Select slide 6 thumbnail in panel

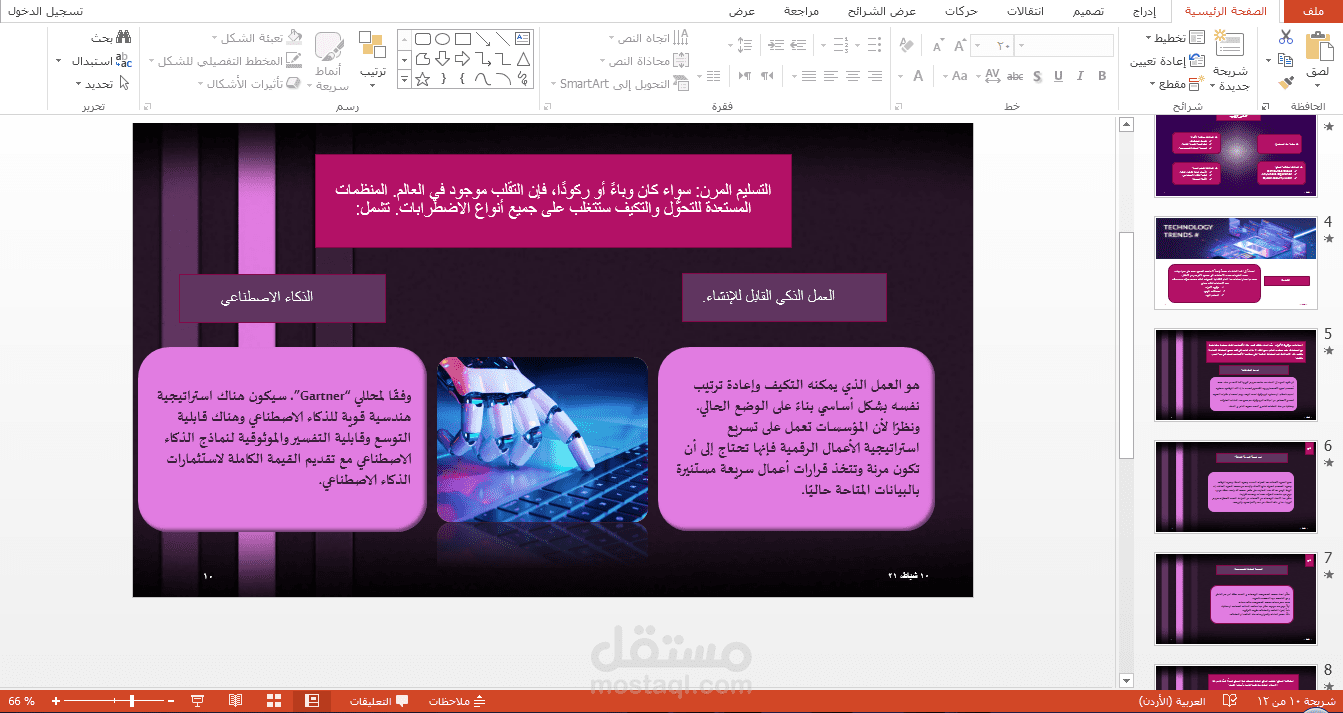(x=1236, y=487)
